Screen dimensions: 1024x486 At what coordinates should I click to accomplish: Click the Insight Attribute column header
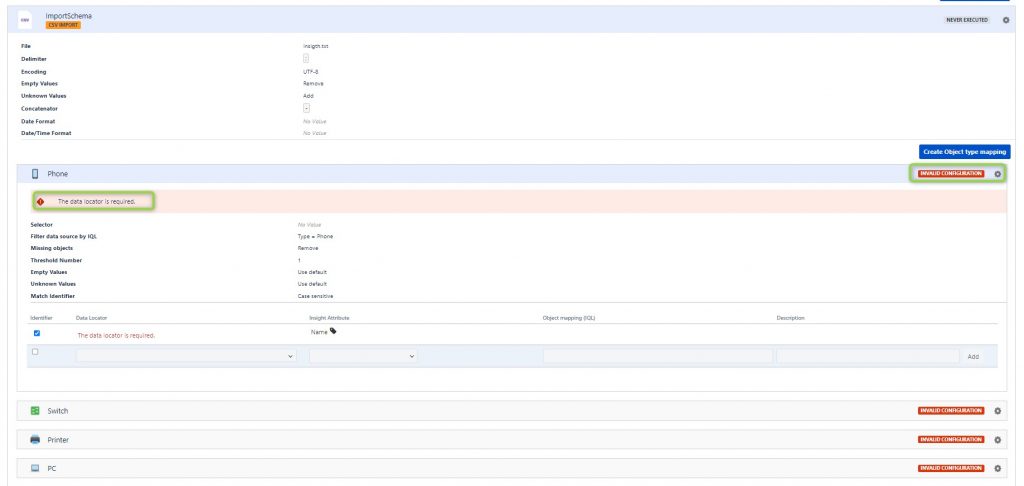[329, 318]
